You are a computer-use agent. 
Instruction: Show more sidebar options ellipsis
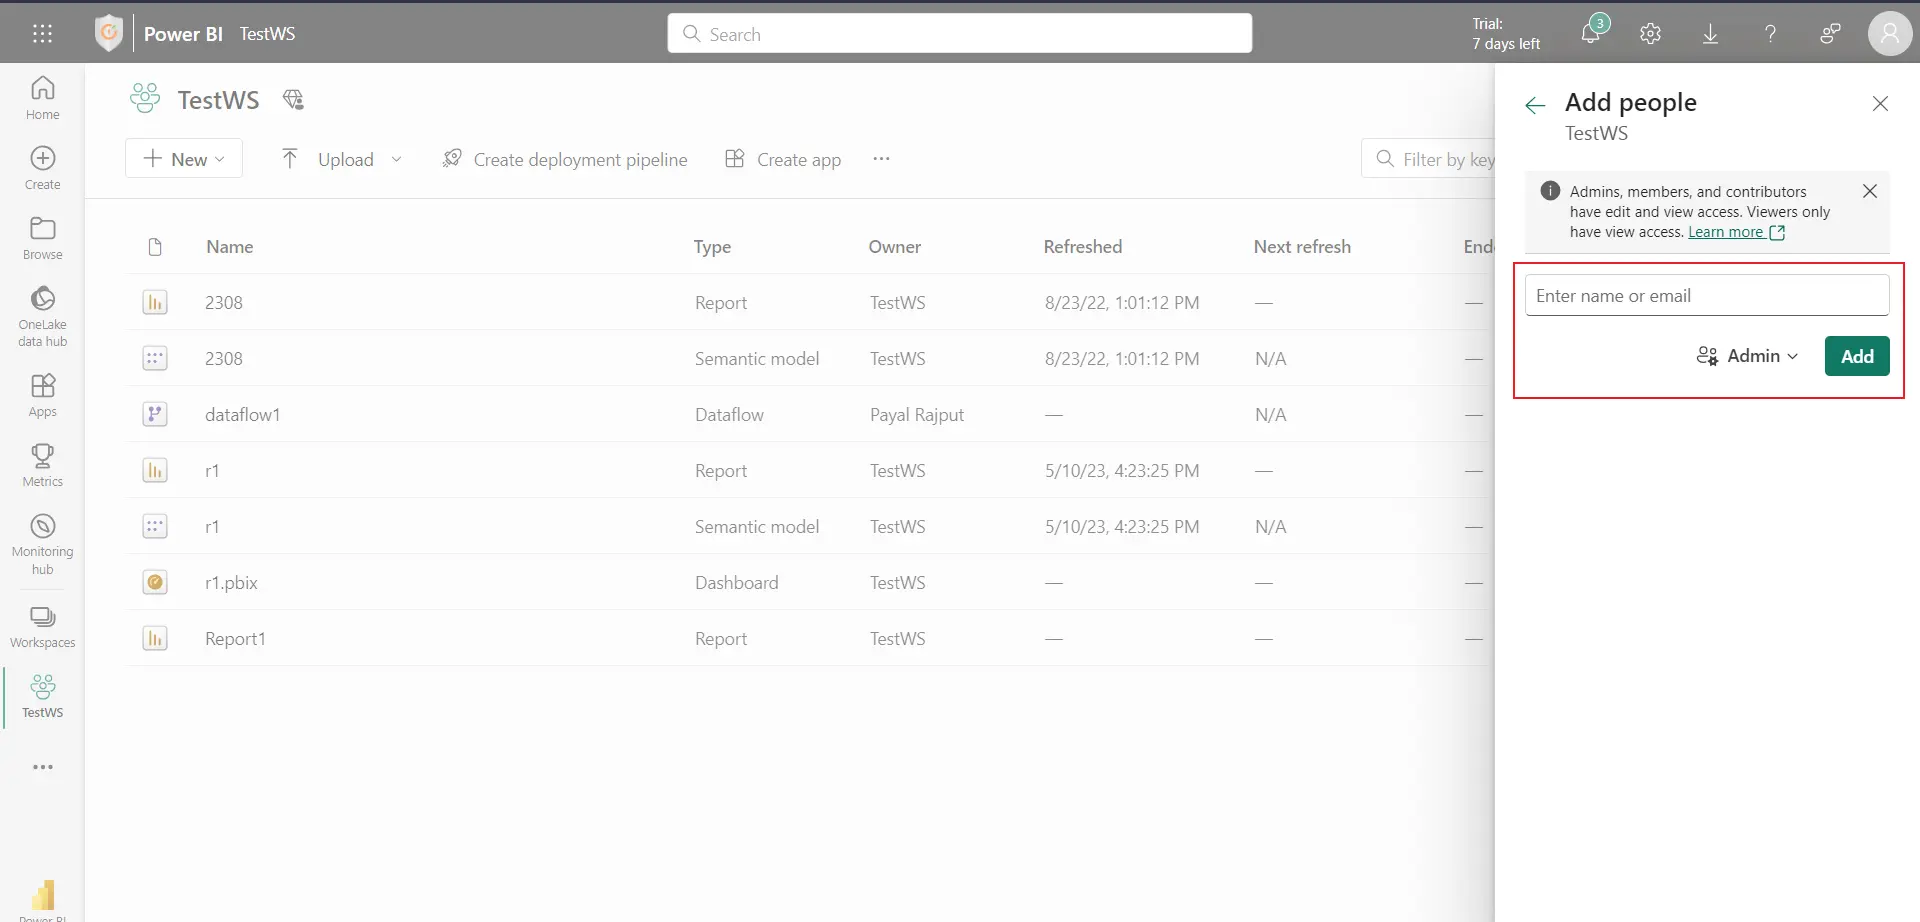point(42,767)
